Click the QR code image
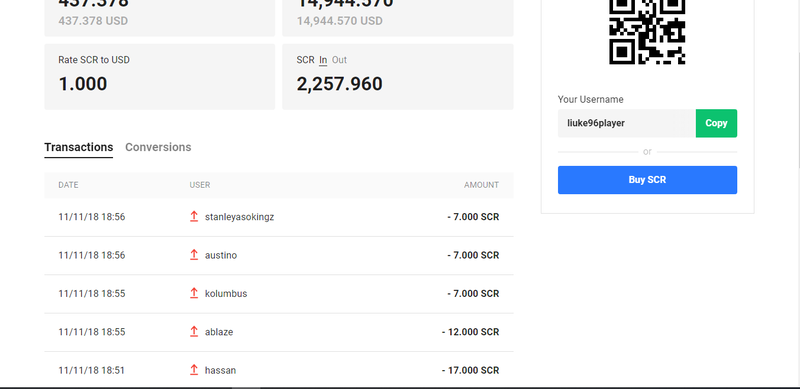The height and width of the screenshot is (389, 800). [x=647, y=32]
